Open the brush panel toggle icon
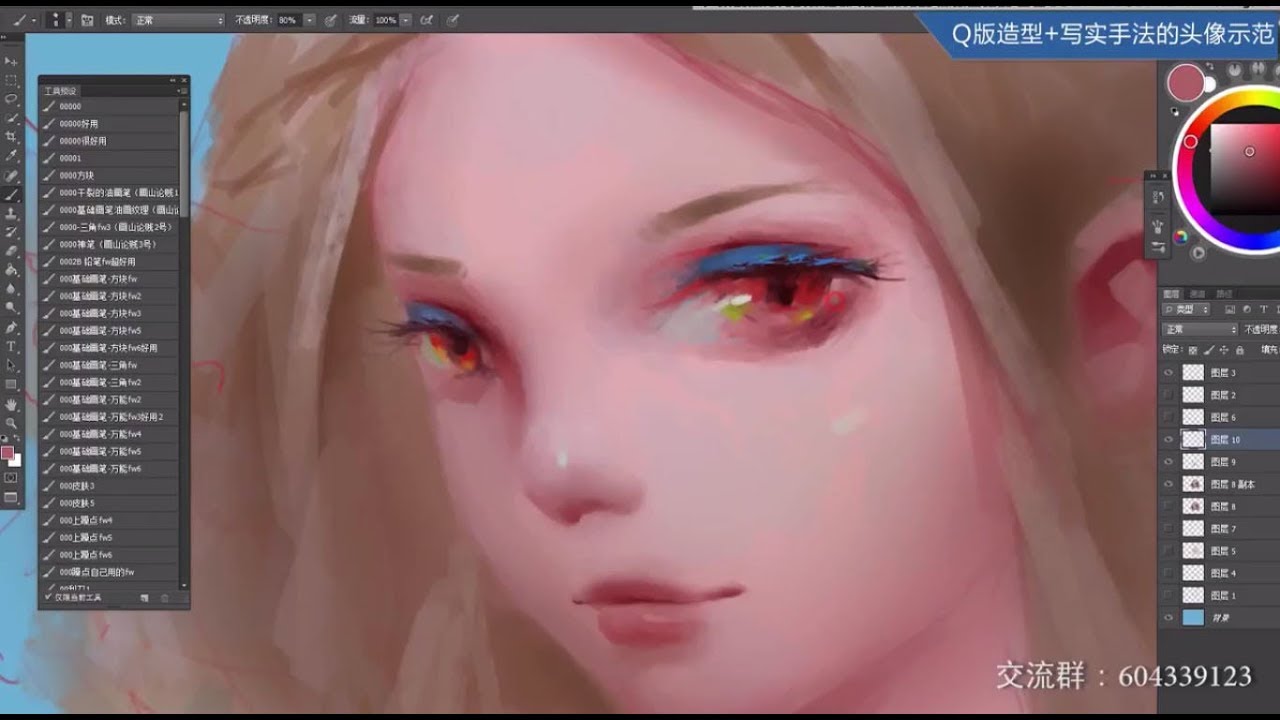1280x720 pixels. (87, 20)
